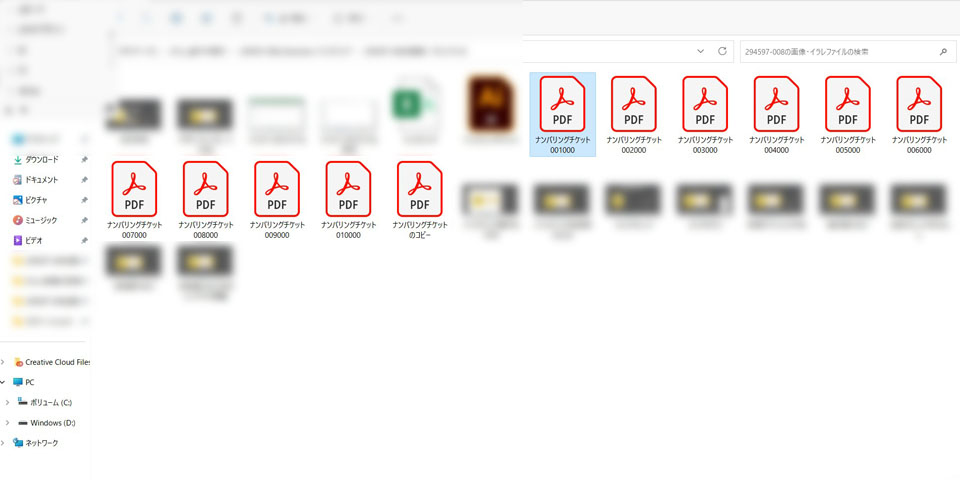Open ダウンロード in the quick access sidebar
The height and width of the screenshot is (480, 960).
[x=41, y=160]
